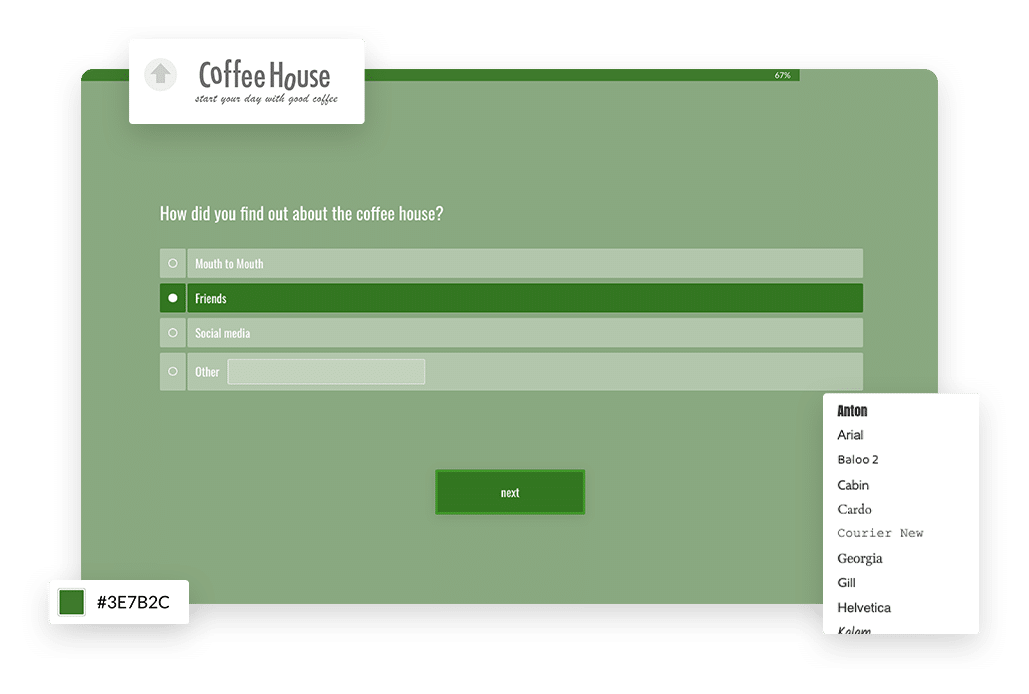1029x694 pixels.
Task: Click the next button
Action: tap(510, 492)
